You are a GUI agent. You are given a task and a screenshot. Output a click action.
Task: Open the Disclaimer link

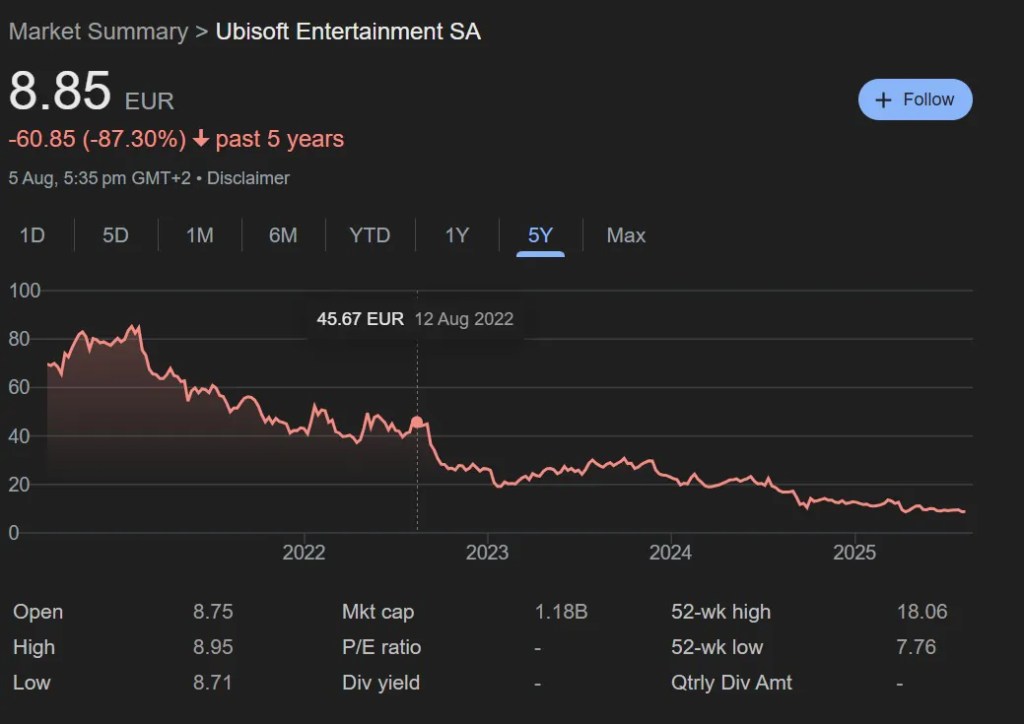248,178
